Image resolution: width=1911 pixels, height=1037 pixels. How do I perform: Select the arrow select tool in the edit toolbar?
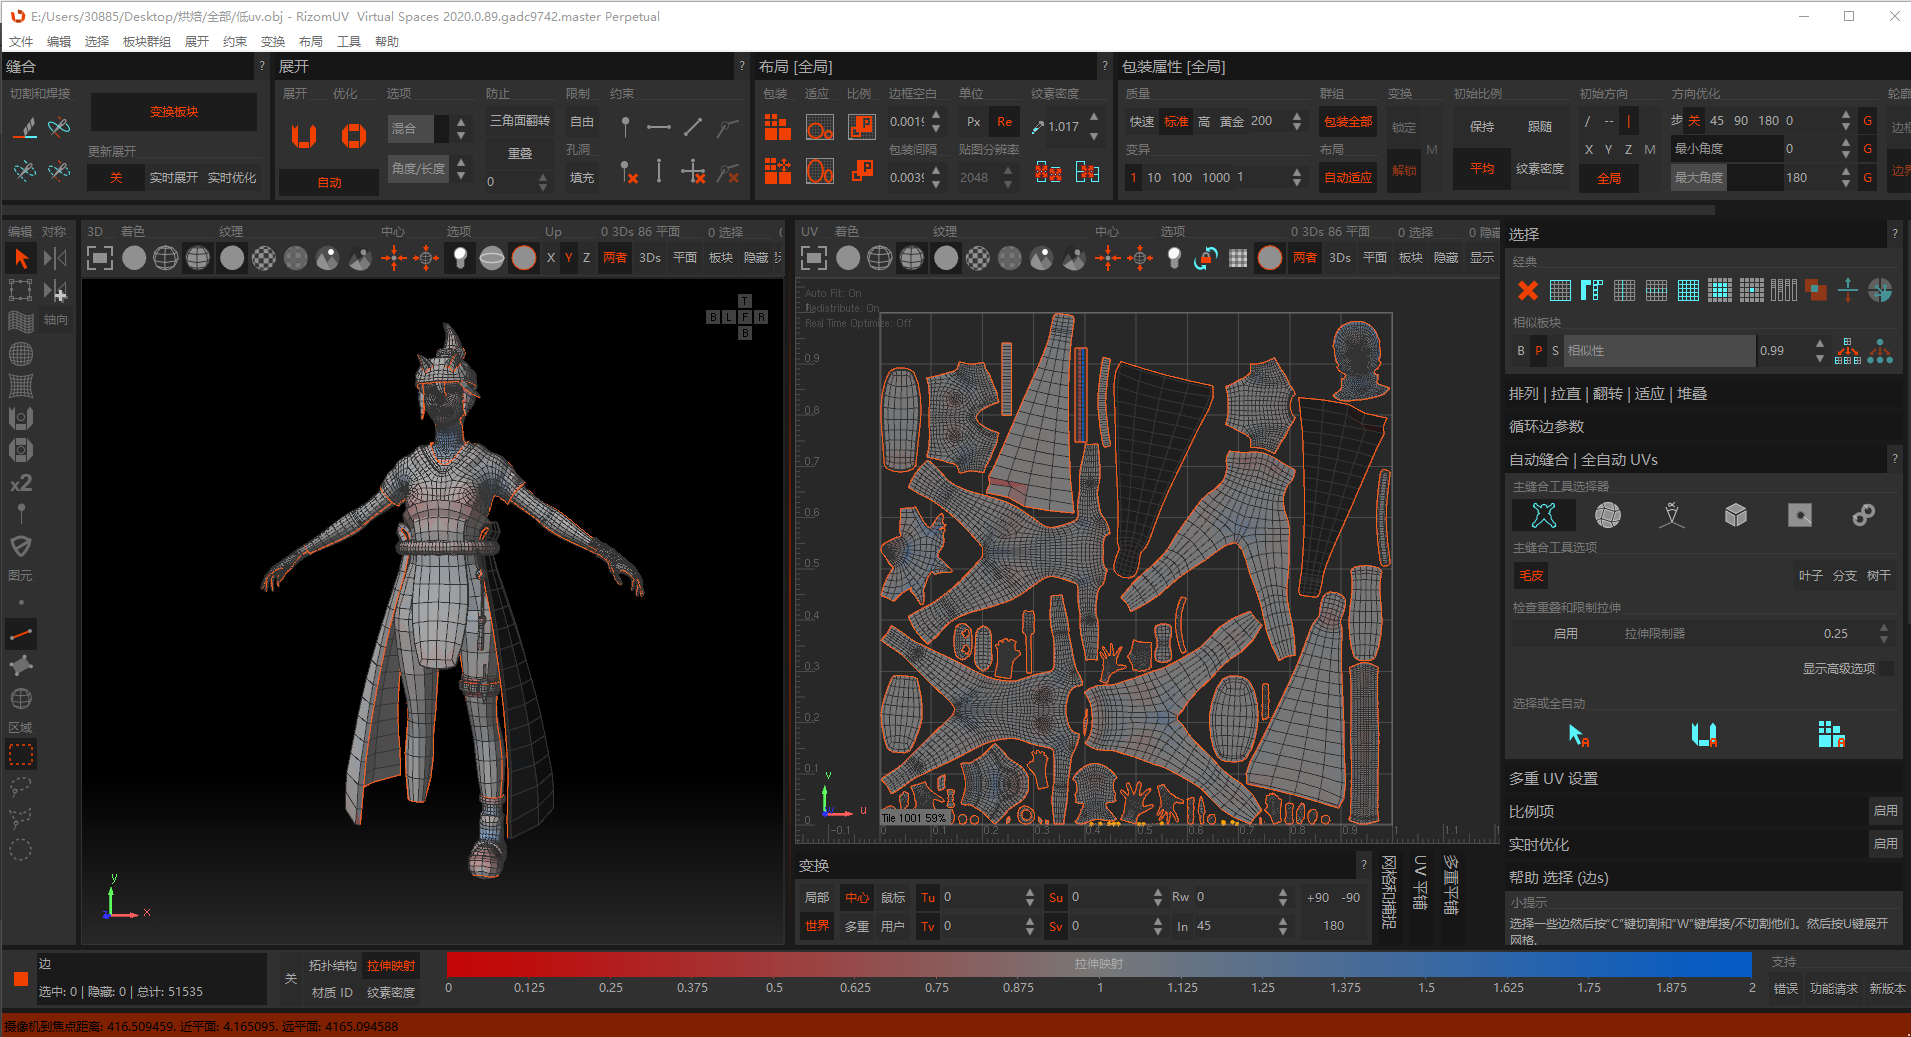click(21, 259)
